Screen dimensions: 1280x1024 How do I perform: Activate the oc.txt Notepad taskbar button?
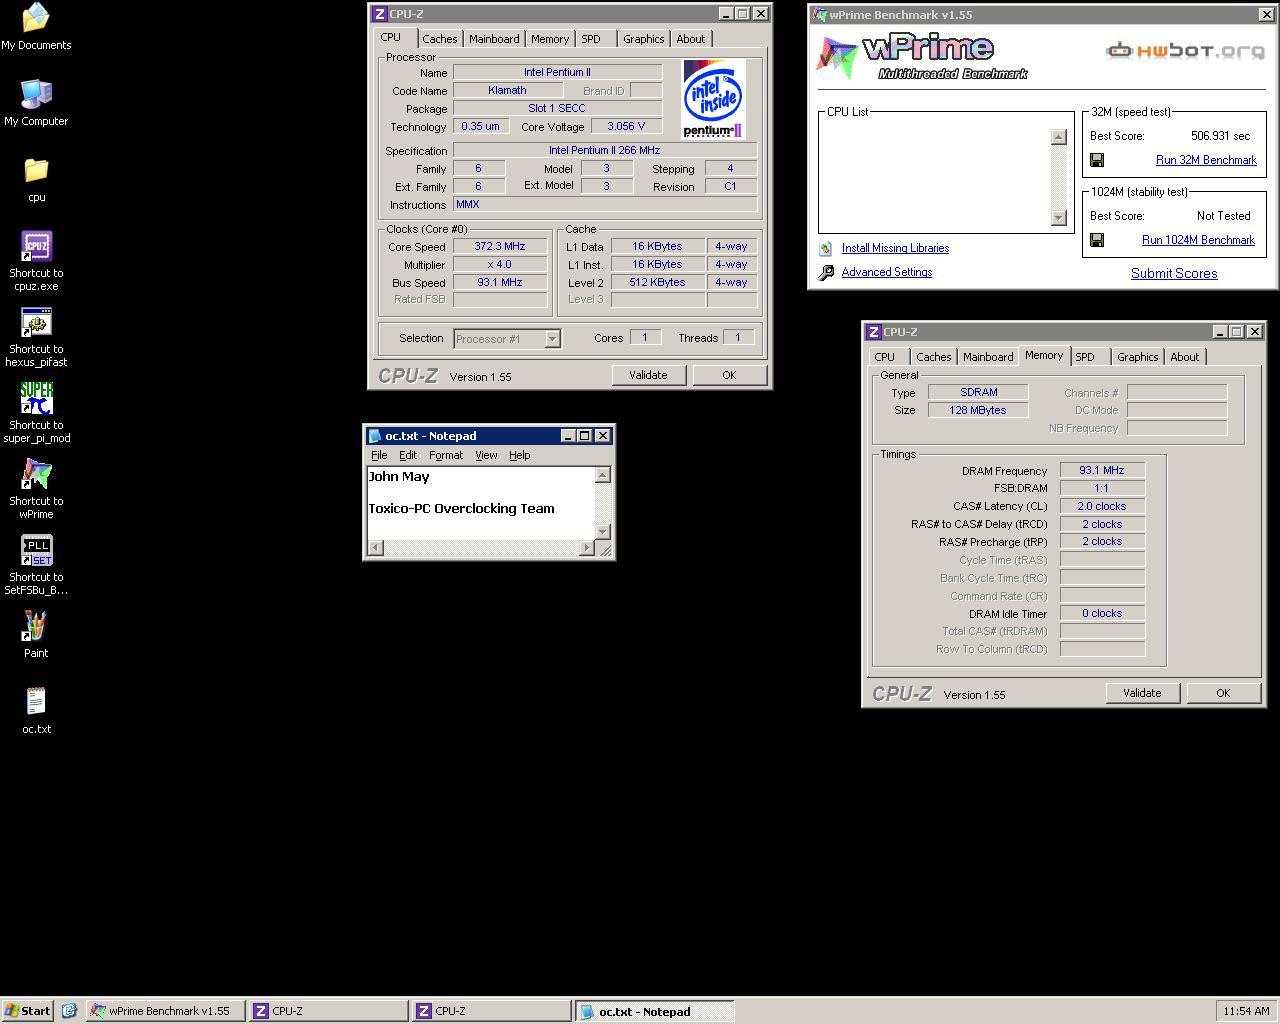654,1011
